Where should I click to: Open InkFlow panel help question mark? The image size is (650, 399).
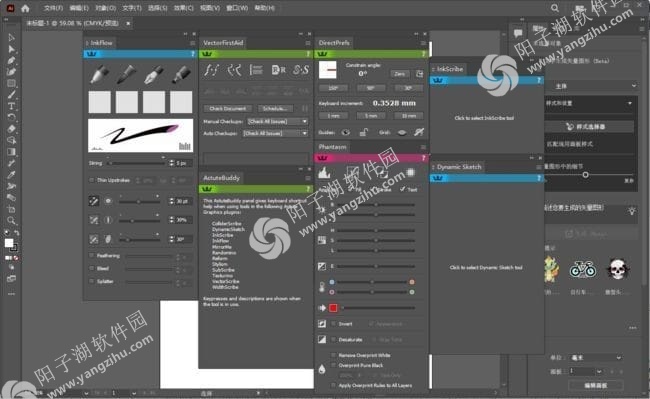(192, 54)
